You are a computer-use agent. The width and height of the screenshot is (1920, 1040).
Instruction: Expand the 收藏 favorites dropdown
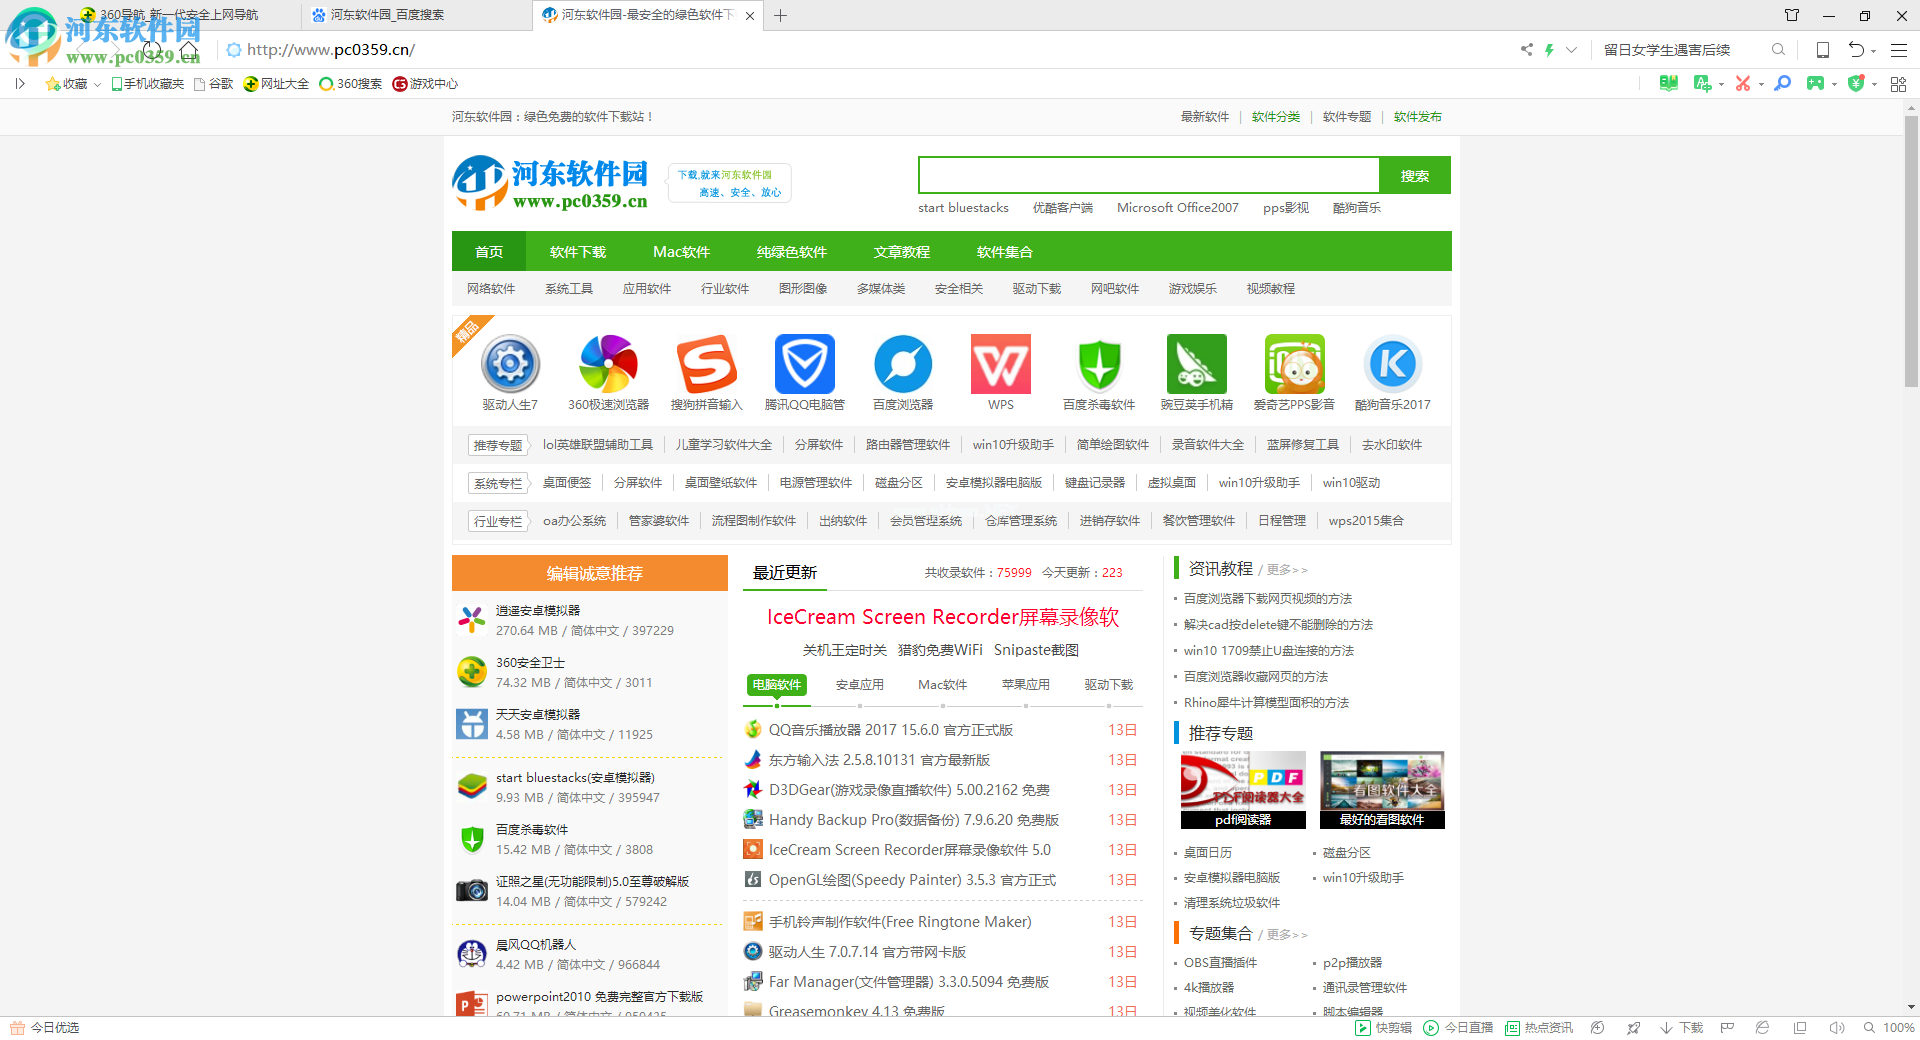(97, 85)
